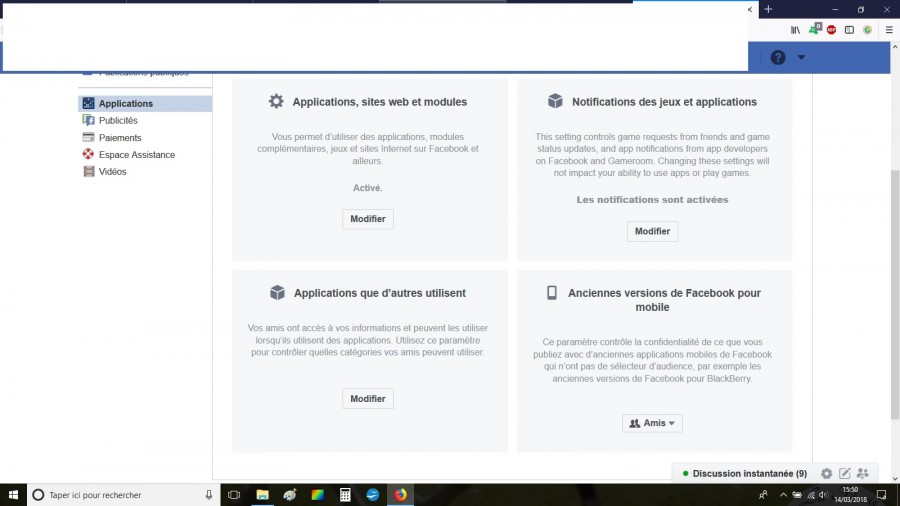Open Paiements settings section

[119, 138]
